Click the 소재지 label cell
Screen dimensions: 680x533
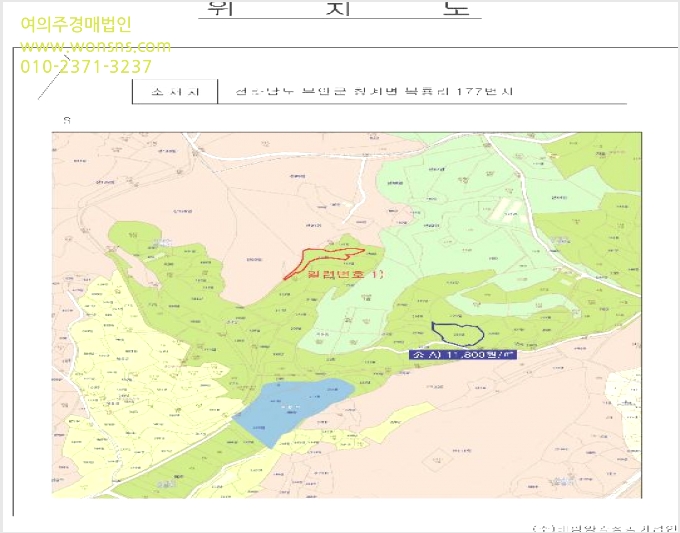[x=175, y=92]
